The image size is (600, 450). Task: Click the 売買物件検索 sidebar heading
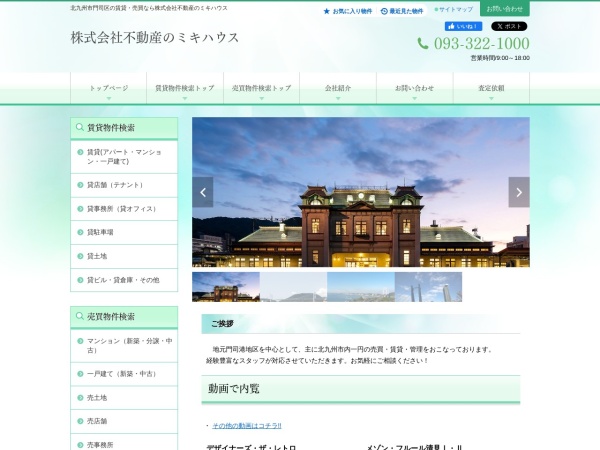pyautogui.click(x=124, y=317)
